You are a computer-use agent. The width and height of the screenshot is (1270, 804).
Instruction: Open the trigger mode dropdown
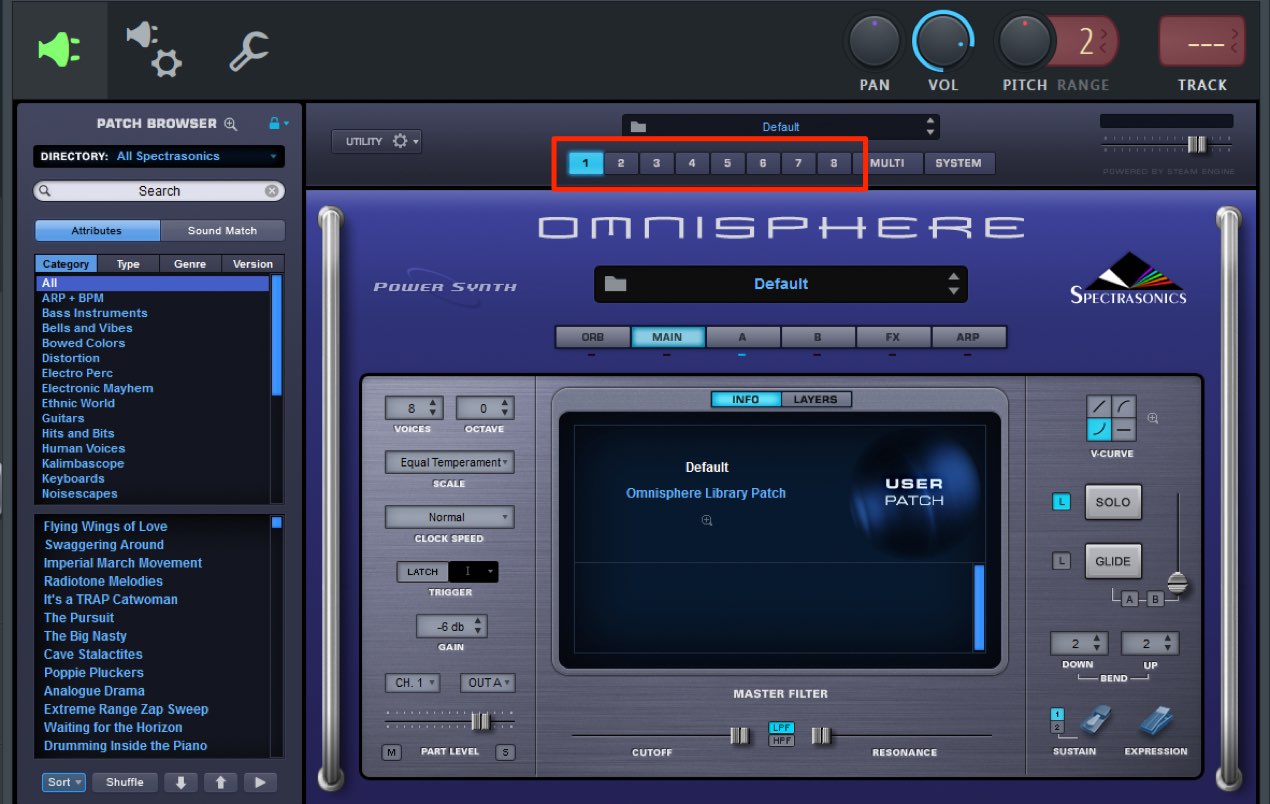474,572
